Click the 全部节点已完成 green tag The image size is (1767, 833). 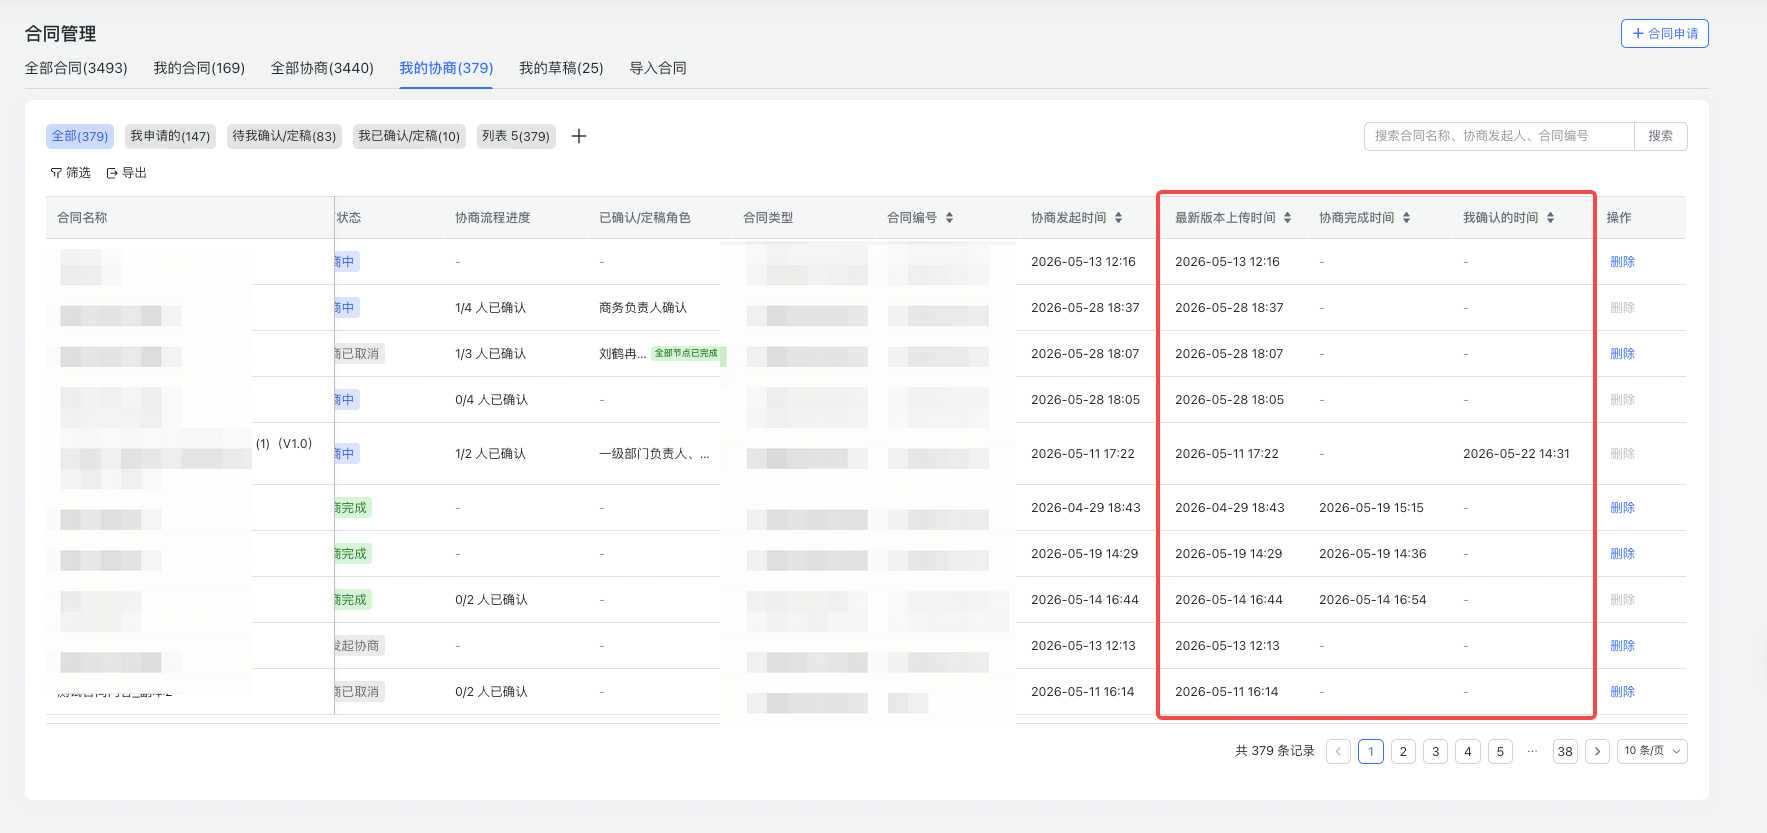(x=686, y=354)
